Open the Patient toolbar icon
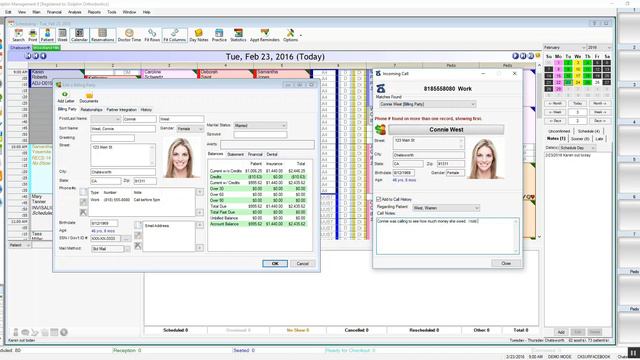Screen dimensions: 640x360 [x=47, y=35]
